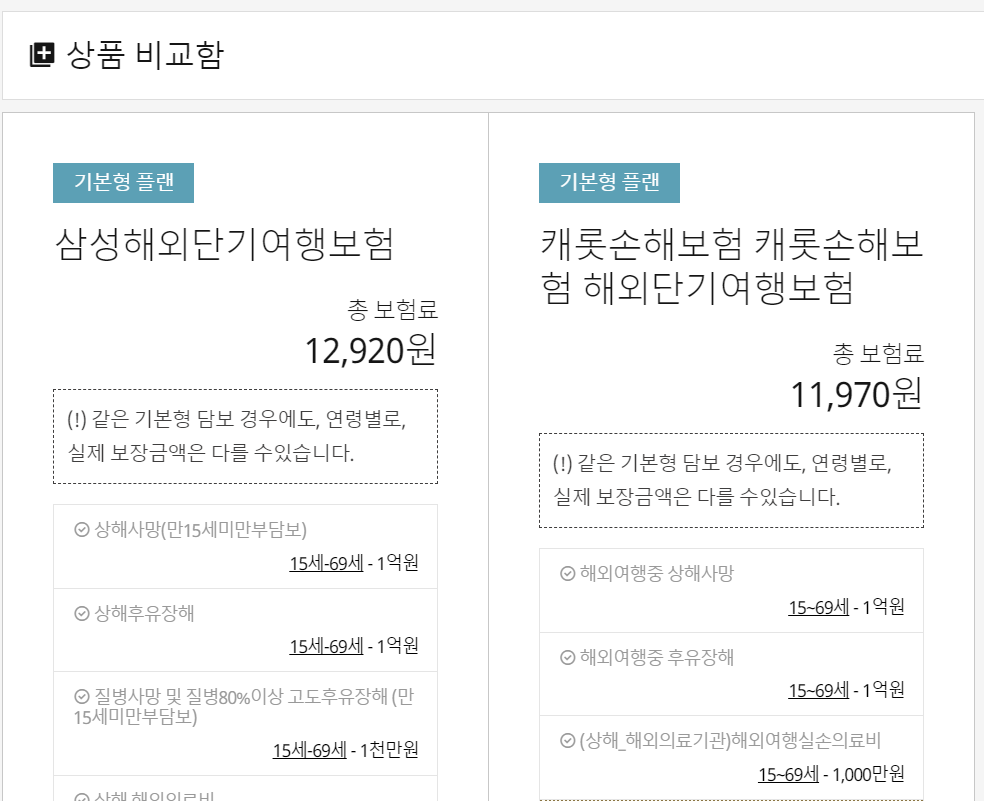This screenshot has width=984, height=801.
Task: Click 상해사망(만15세미만부담보) coverage label
Action: (200, 530)
